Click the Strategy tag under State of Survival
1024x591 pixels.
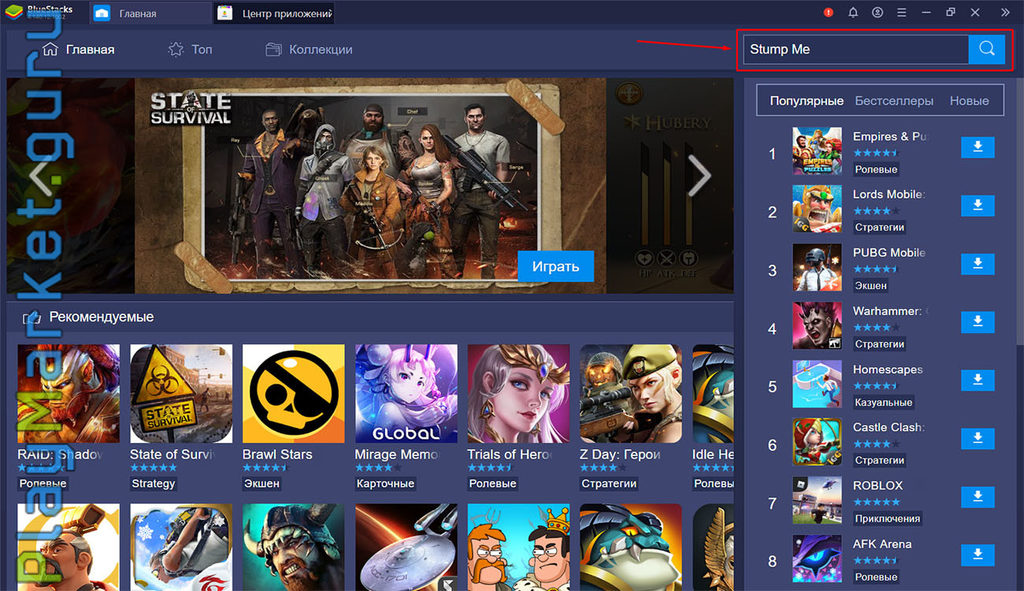153,483
